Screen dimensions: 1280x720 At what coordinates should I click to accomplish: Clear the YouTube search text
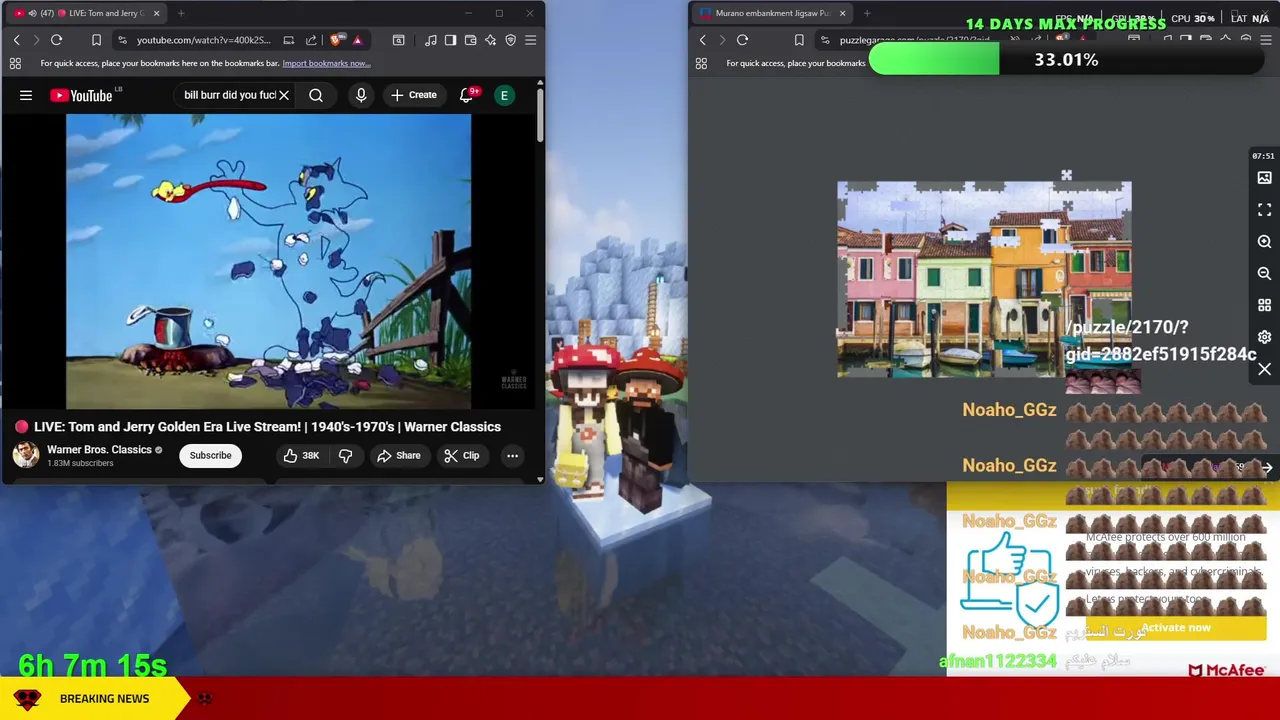pyautogui.click(x=284, y=95)
